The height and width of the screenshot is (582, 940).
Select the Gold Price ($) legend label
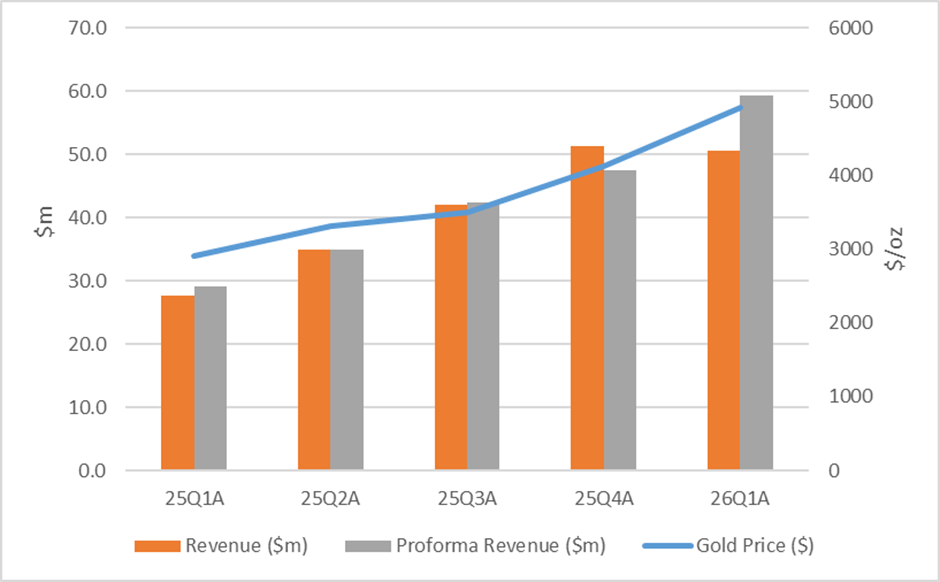tap(755, 546)
